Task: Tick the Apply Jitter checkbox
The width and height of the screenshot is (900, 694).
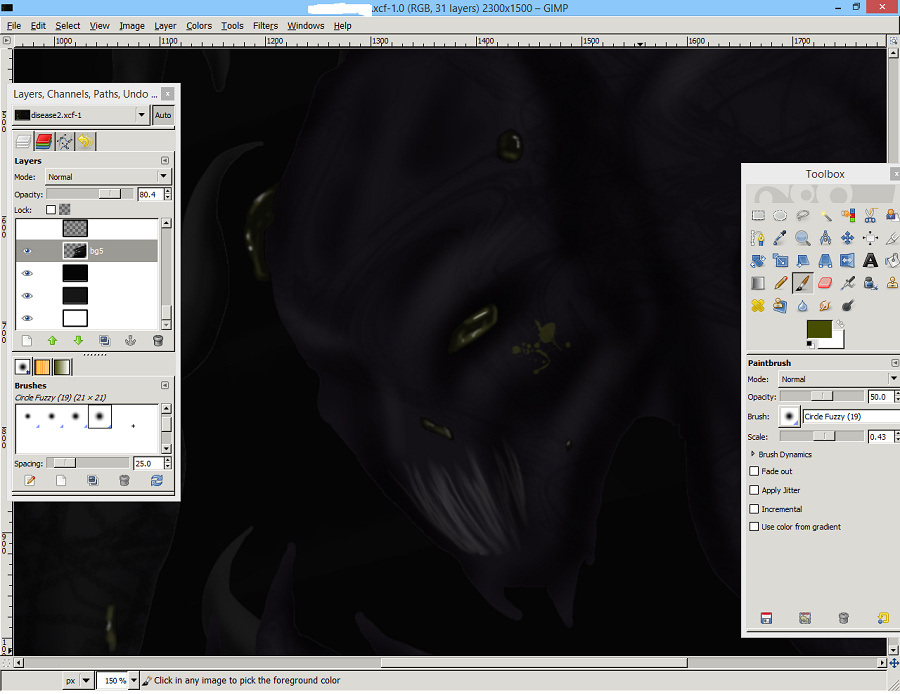Action: 754,490
